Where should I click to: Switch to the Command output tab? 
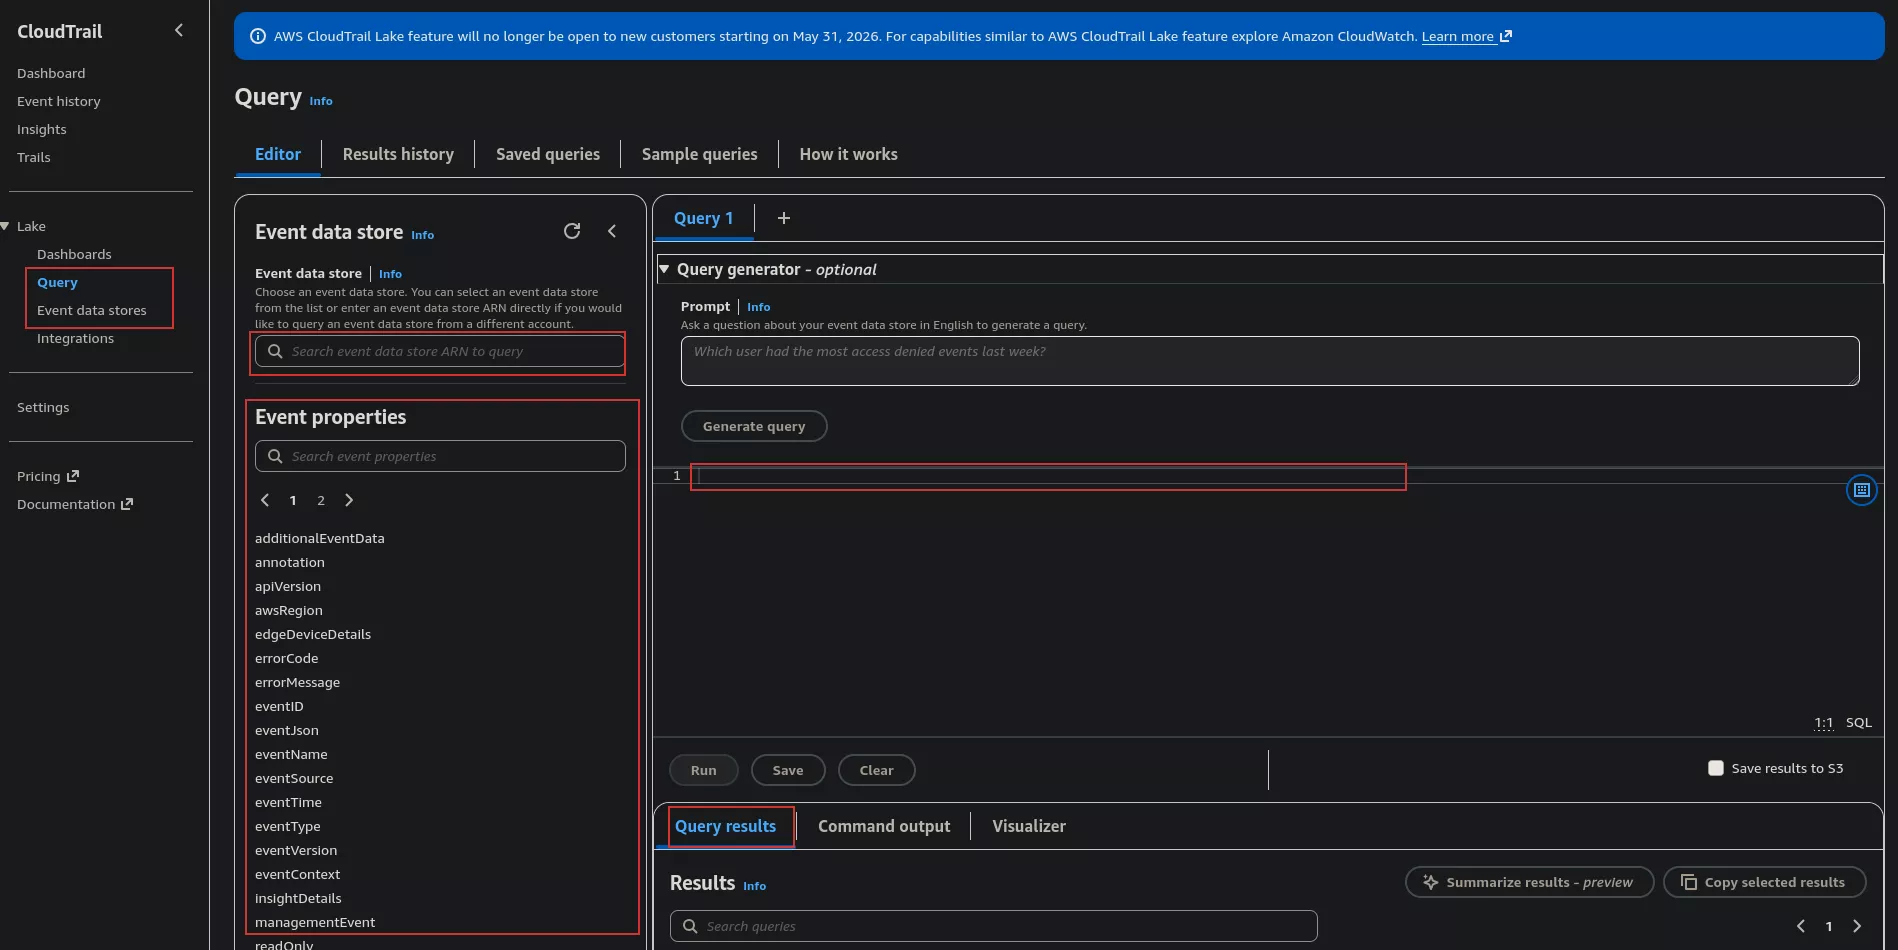[x=884, y=826]
